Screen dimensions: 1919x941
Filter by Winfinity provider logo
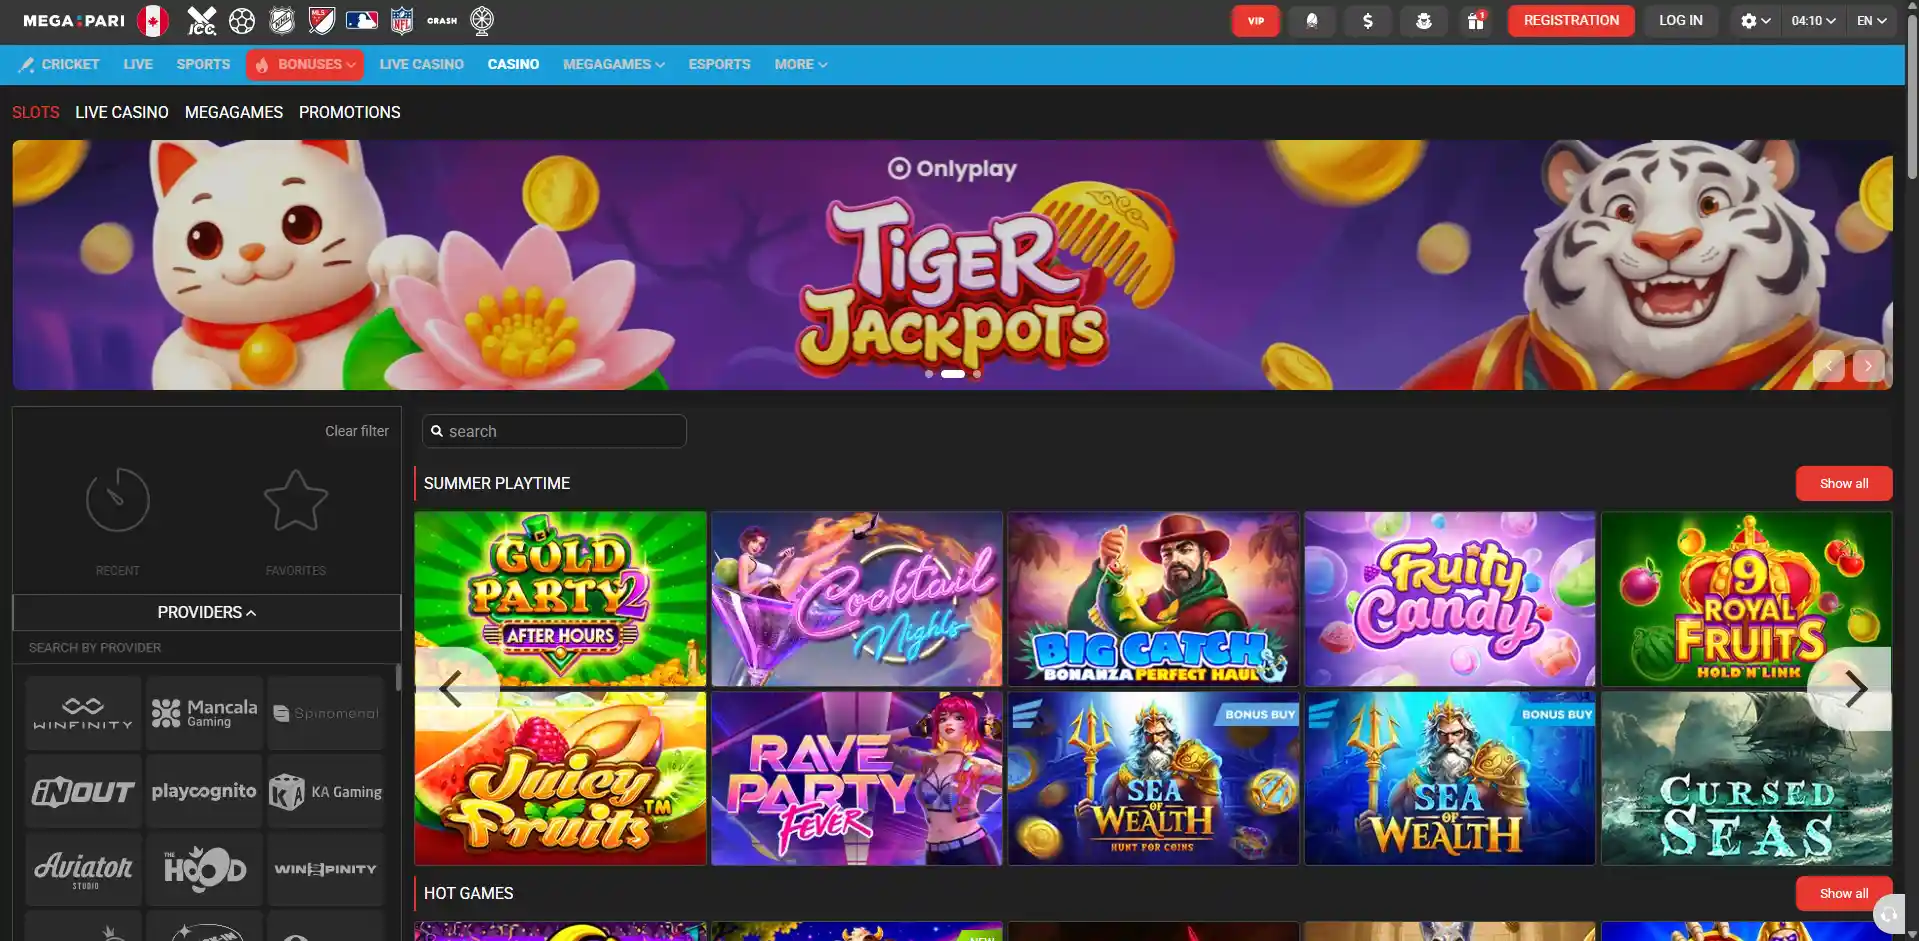pyautogui.click(x=83, y=713)
